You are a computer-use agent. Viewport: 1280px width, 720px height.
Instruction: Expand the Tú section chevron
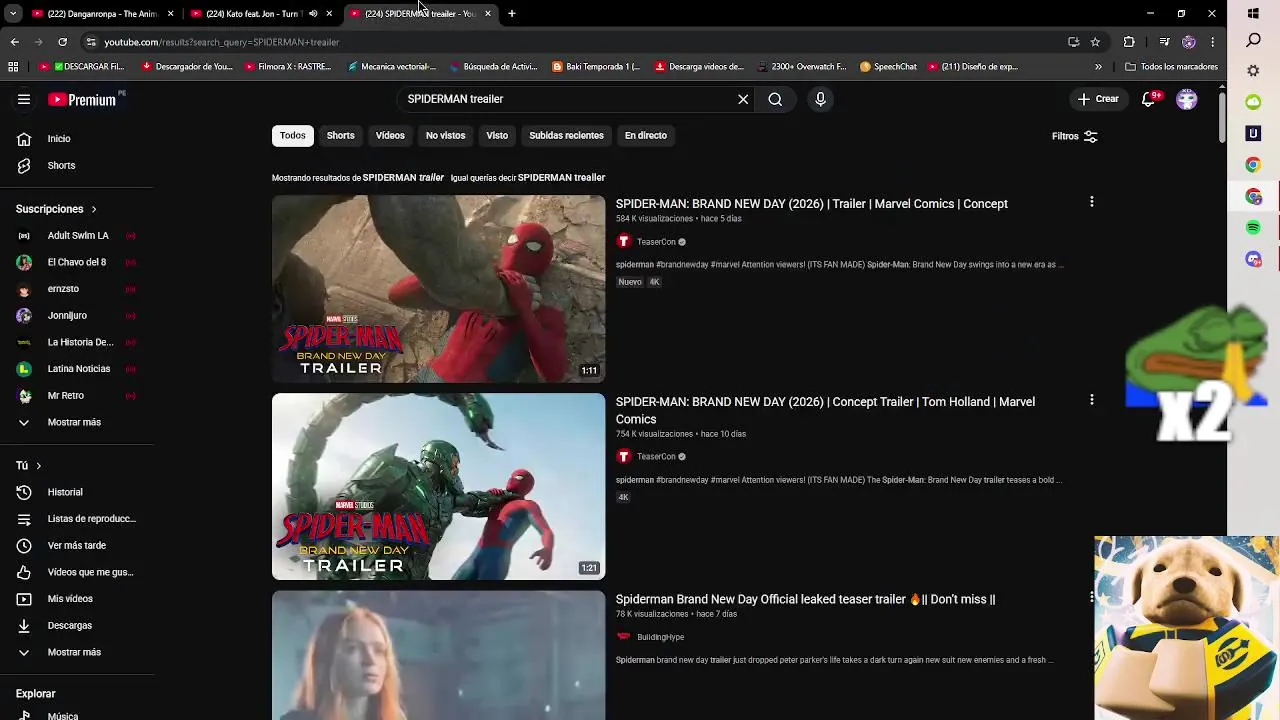tap(38, 466)
